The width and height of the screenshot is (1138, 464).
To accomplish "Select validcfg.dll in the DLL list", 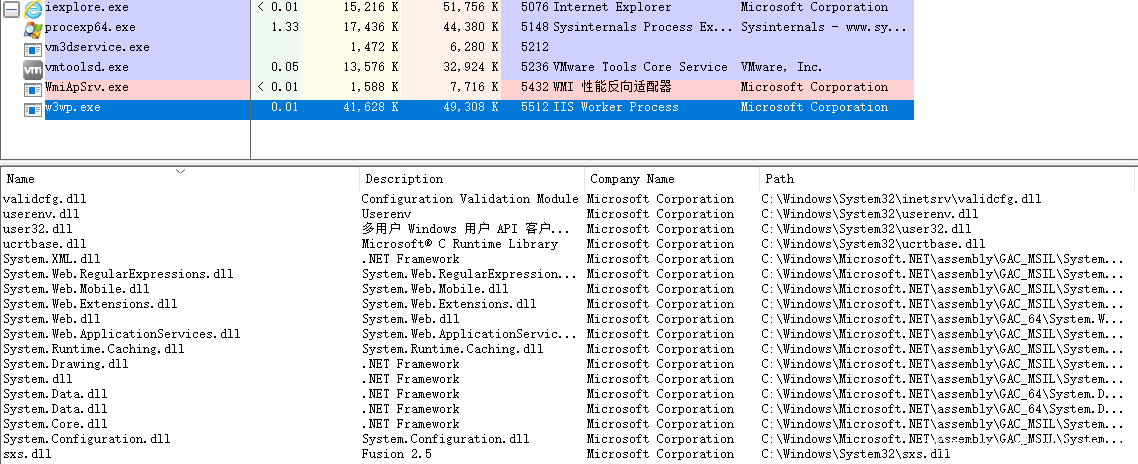I will pyautogui.click(x=45, y=199).
